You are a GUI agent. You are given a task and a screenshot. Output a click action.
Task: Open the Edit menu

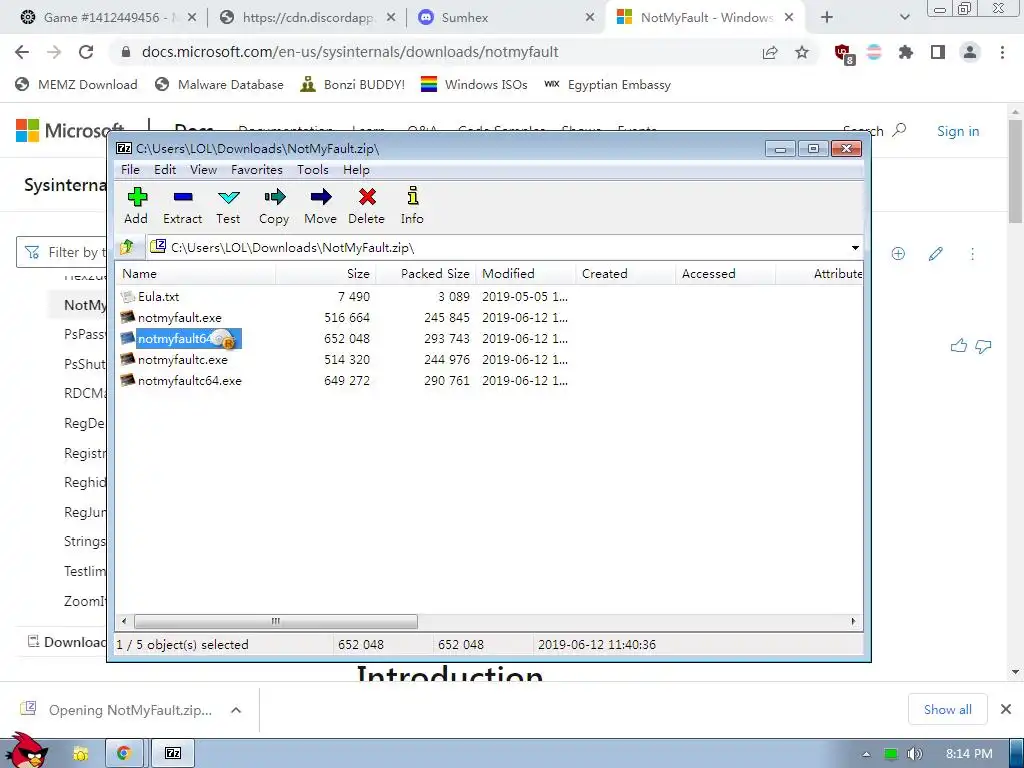[x=165, y=170]
